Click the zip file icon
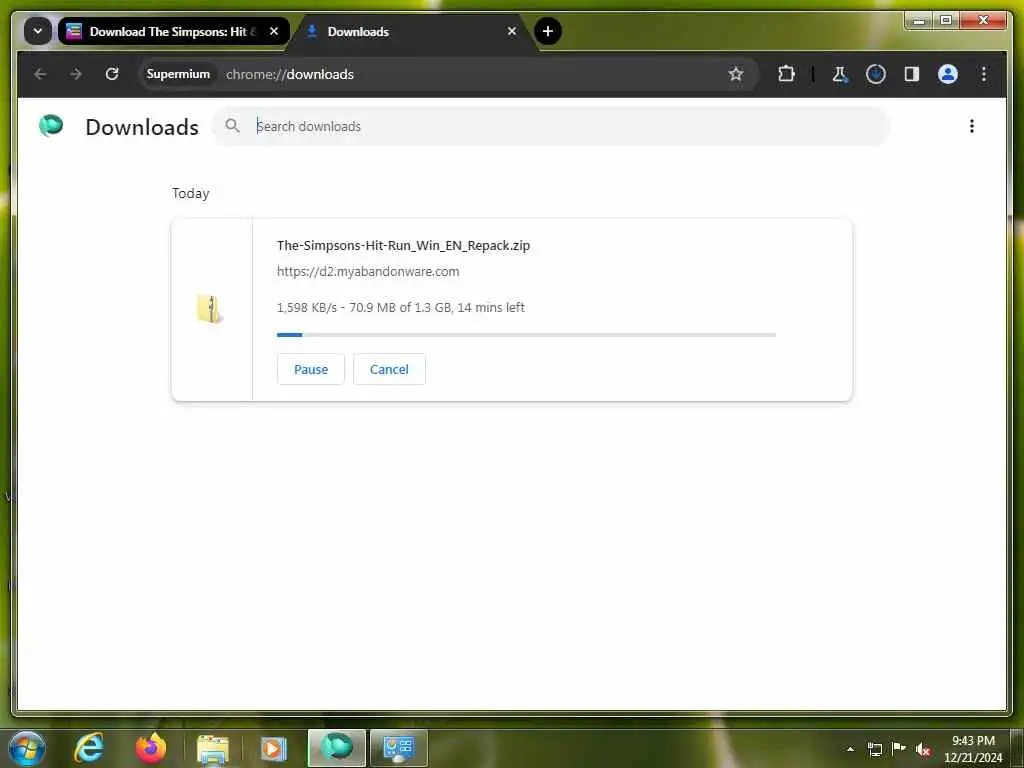This screenshot has width=1024, height=768. coord(210,309)
